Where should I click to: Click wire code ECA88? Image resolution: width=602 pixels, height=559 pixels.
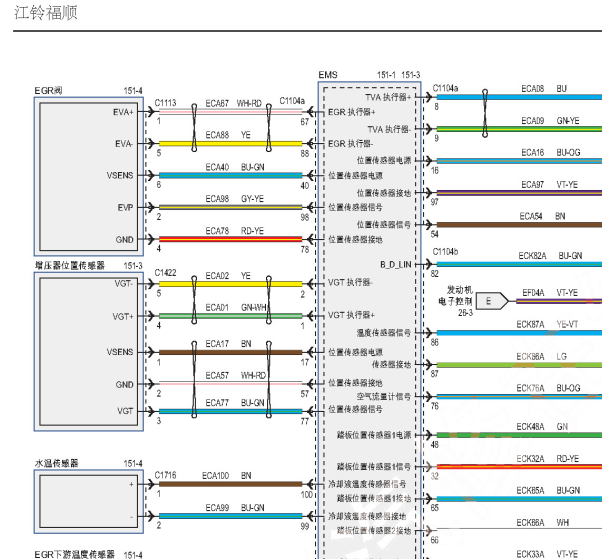coord(217,135)
